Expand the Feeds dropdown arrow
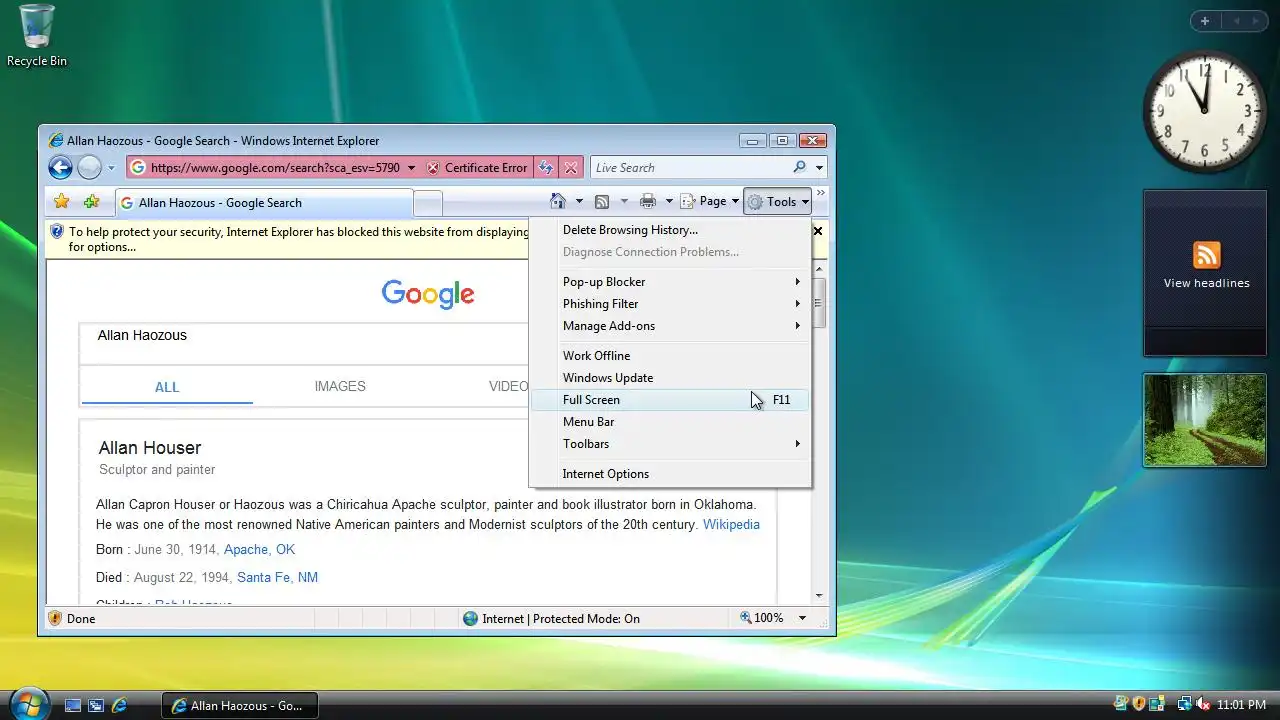The width and height of the screenshot is (1280, 720). click(x=624, y=202)
